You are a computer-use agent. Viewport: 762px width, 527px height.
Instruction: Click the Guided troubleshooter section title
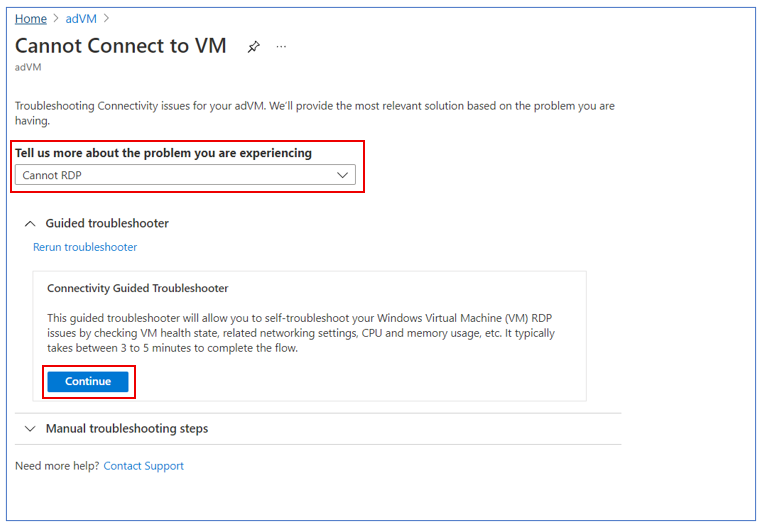[107, 223]
